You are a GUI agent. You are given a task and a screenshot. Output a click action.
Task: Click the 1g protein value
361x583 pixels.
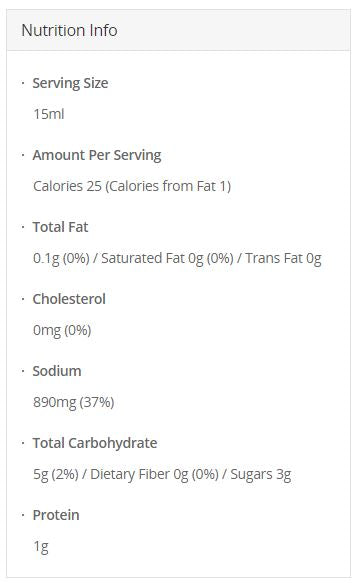[41, 546]
